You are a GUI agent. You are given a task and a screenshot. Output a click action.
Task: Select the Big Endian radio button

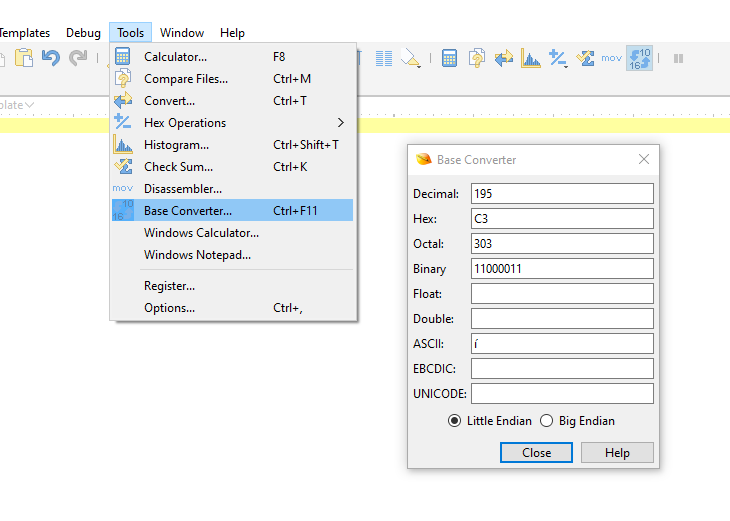(x=546, y=421)
